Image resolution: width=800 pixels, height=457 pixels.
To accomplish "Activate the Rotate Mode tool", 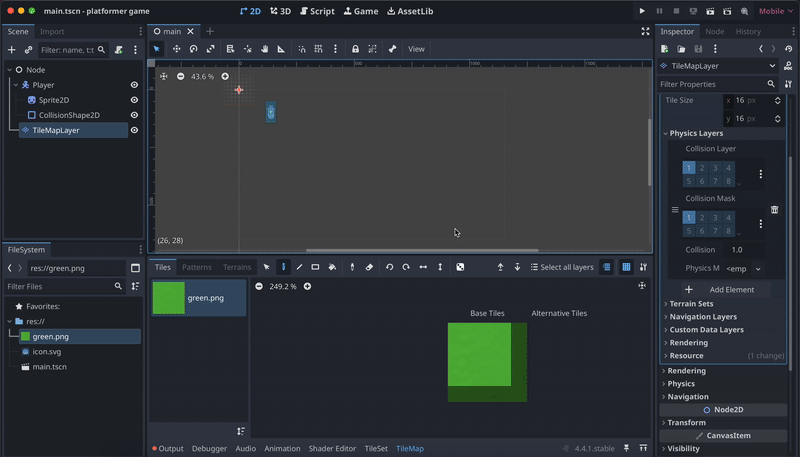I will point(193,49).
